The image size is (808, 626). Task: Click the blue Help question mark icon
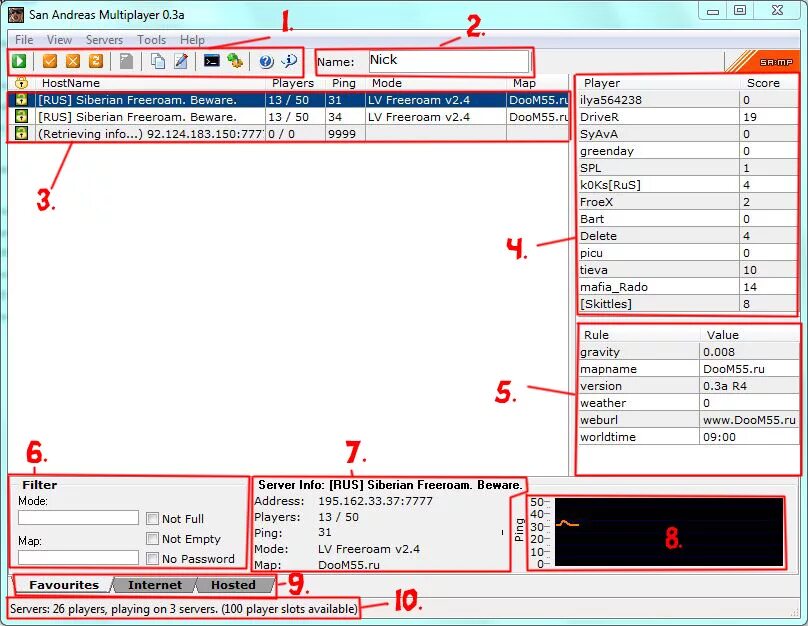coord(266,61)
